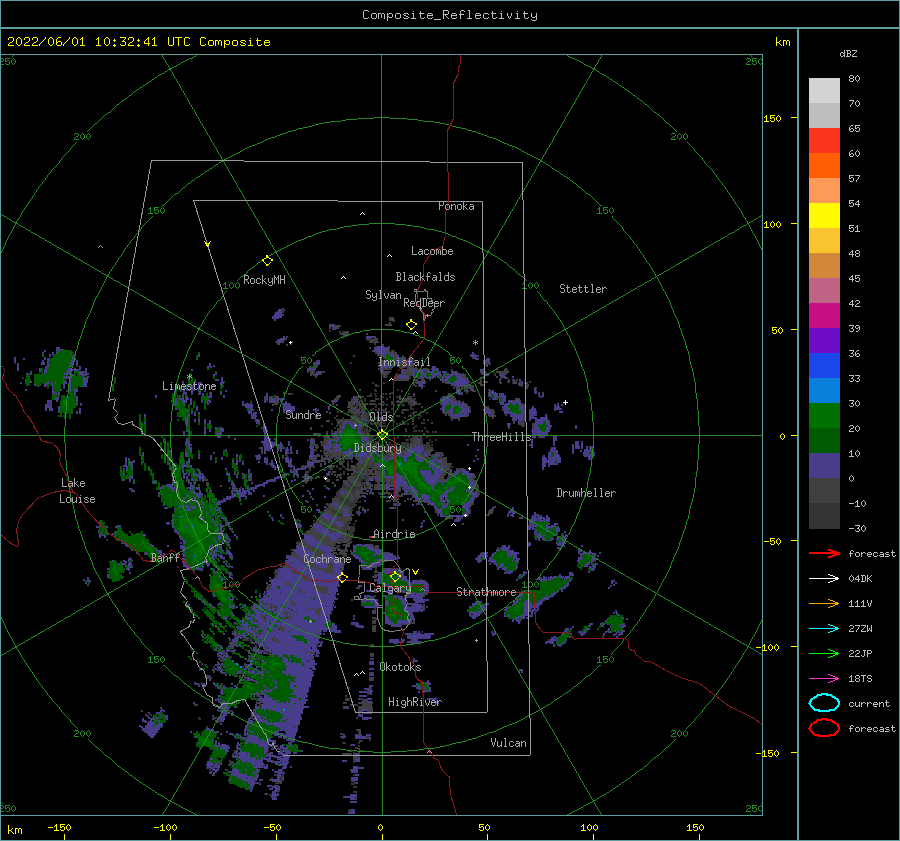Screen dimensions: 900x841
Task: Click the red forecast ellipse in legend
Action: click(x=824, y=728)
